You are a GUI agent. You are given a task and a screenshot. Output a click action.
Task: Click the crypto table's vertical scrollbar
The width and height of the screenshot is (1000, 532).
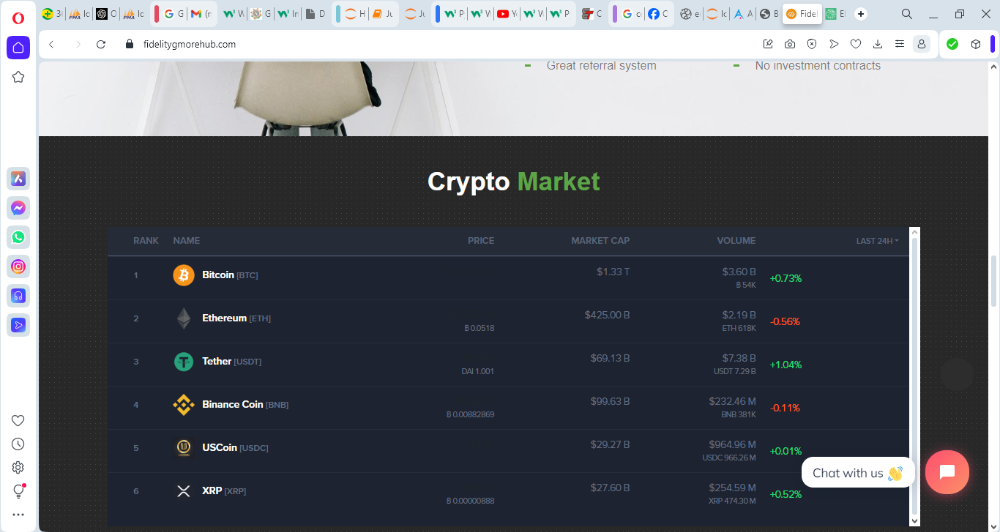[x=914, y=380]
